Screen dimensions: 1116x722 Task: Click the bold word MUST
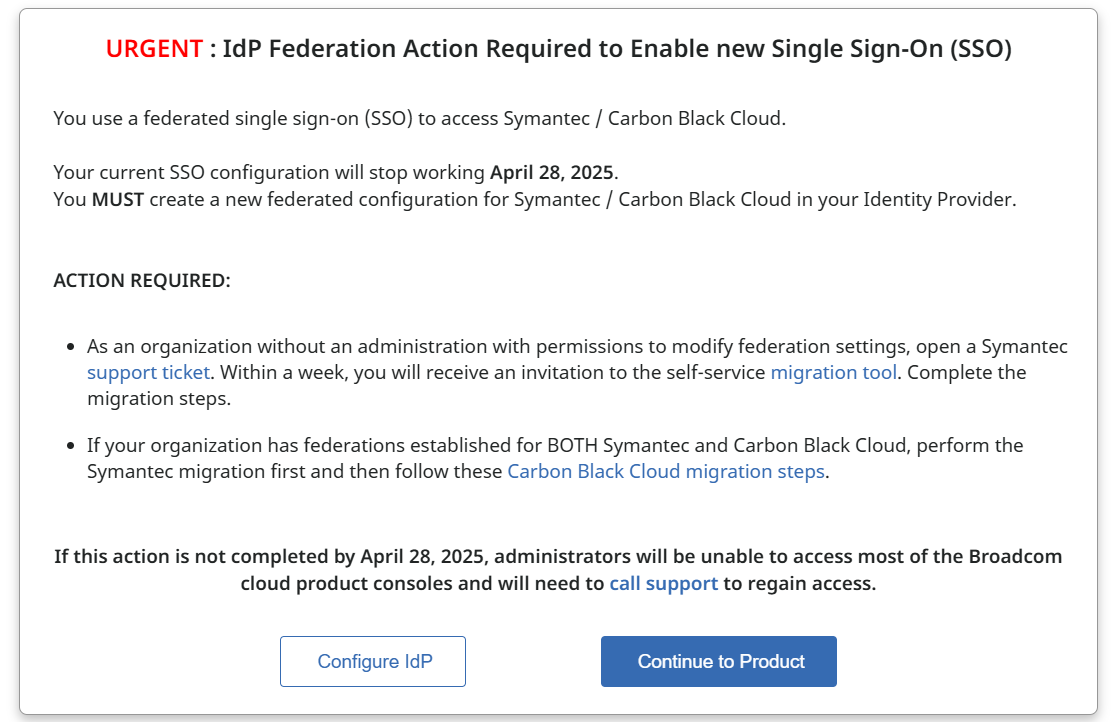click(118, 199)
